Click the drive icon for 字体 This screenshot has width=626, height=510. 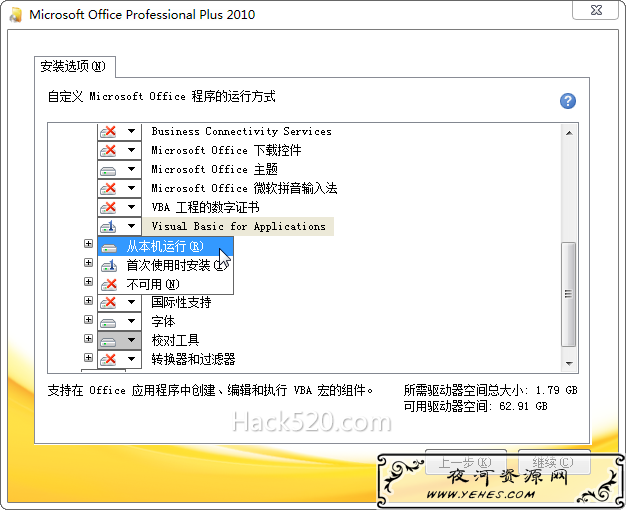coord(108,322)
